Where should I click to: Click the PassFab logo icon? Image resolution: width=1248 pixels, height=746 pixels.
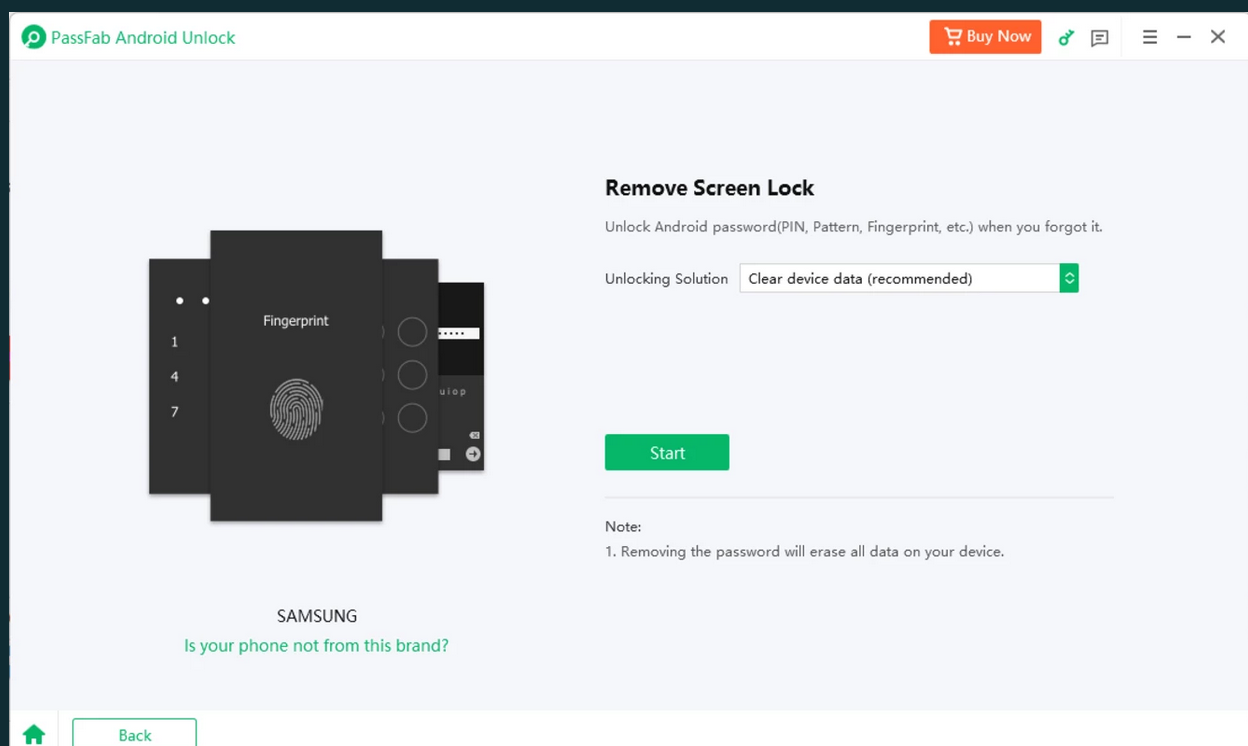[34, 38]
